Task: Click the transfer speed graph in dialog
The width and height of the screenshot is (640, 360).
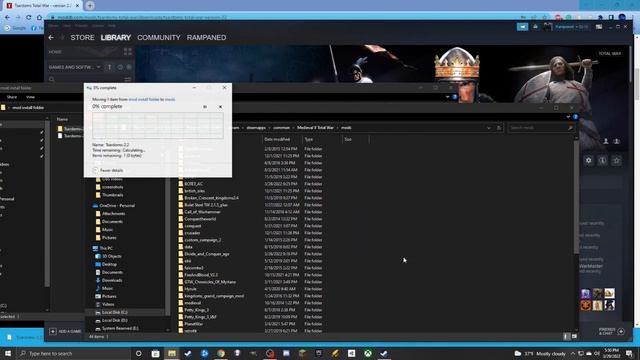Action: (158, 126)
